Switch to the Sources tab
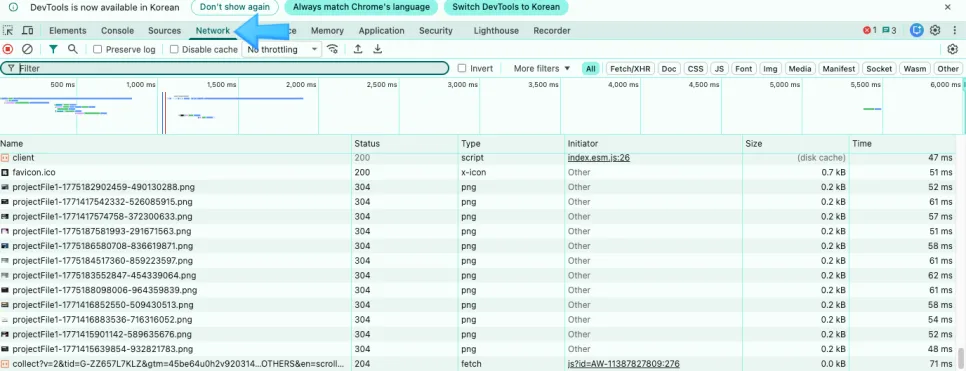The width and height of the screenshot is (966, 371). [164, 30]
